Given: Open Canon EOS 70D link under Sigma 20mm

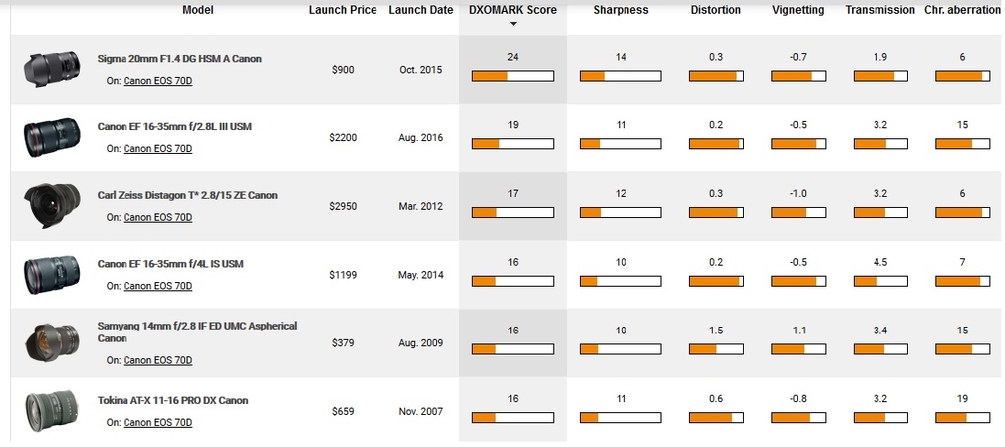Looking at the screenshot, I should click(x=158, y=81).
